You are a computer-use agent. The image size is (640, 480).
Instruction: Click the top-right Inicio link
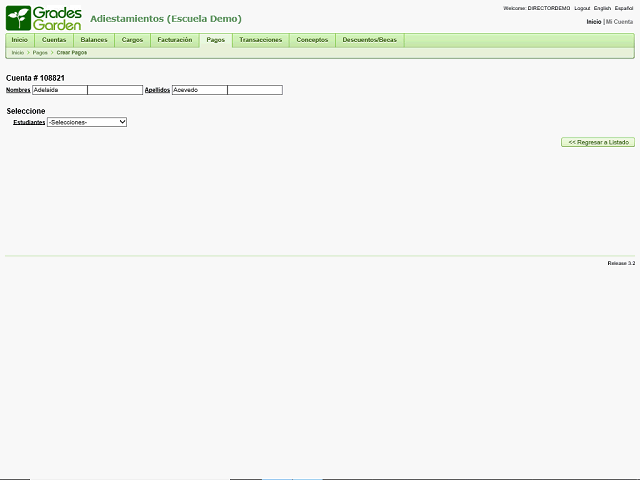click(x=594, y=22)
